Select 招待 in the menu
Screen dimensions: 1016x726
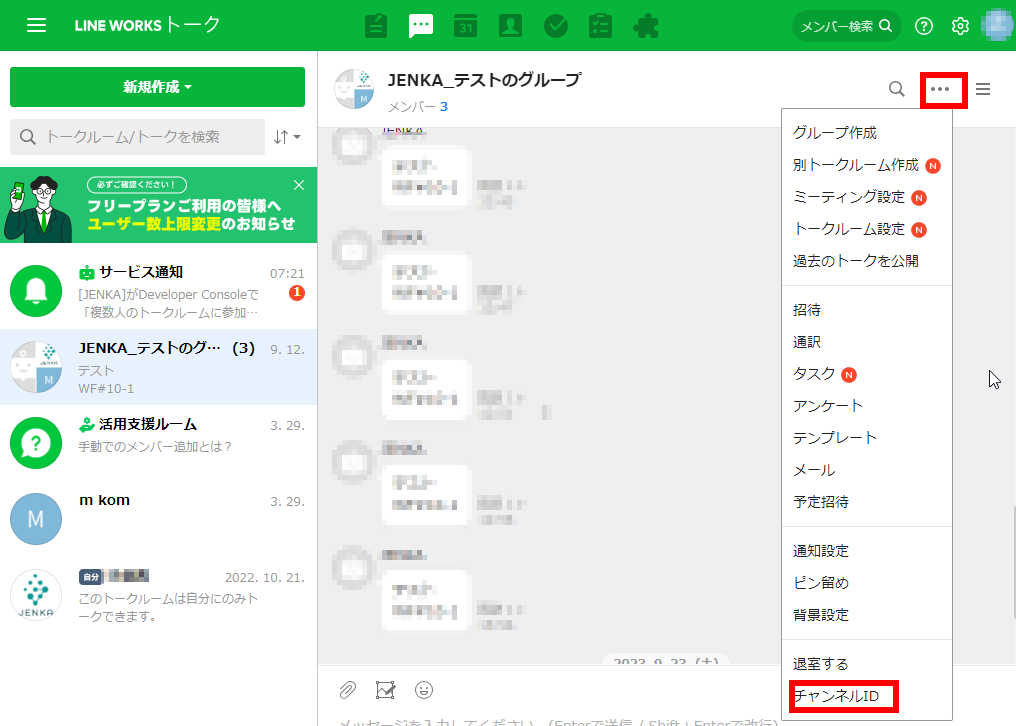tap(867, 310)
